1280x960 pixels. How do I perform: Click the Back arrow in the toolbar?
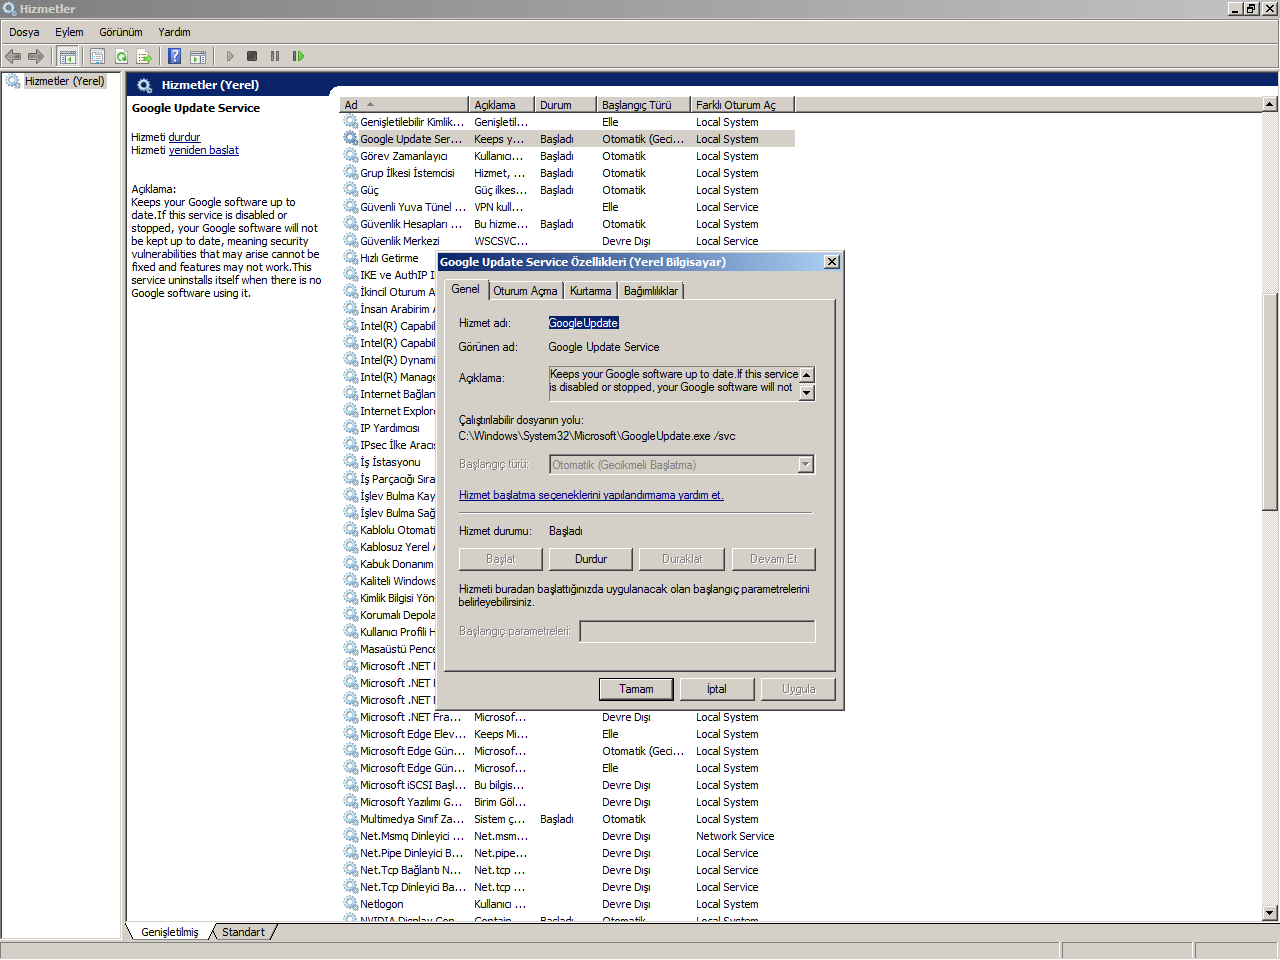point(13,56)
